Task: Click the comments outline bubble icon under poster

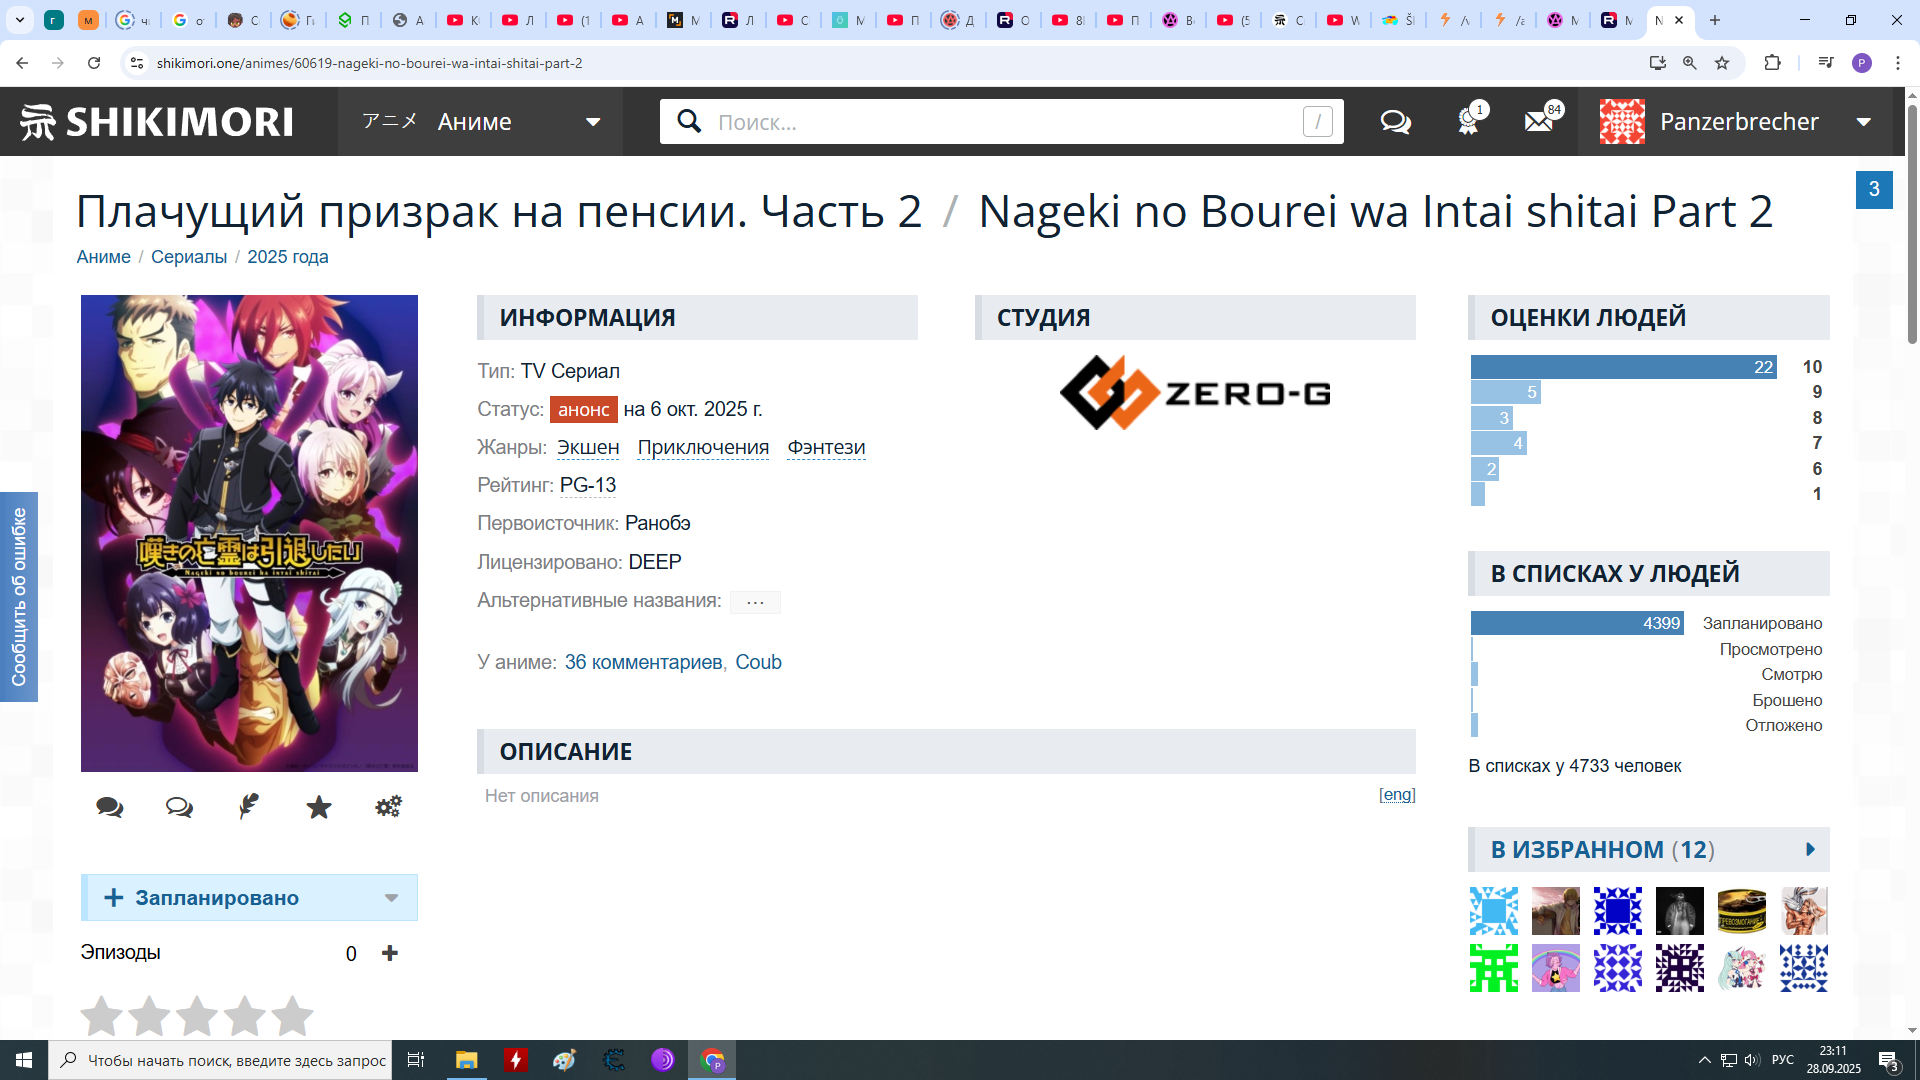Action: 179,807
